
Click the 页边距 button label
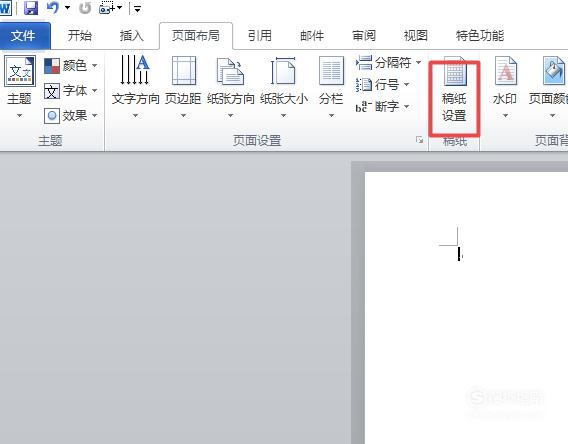coord(183,99)
